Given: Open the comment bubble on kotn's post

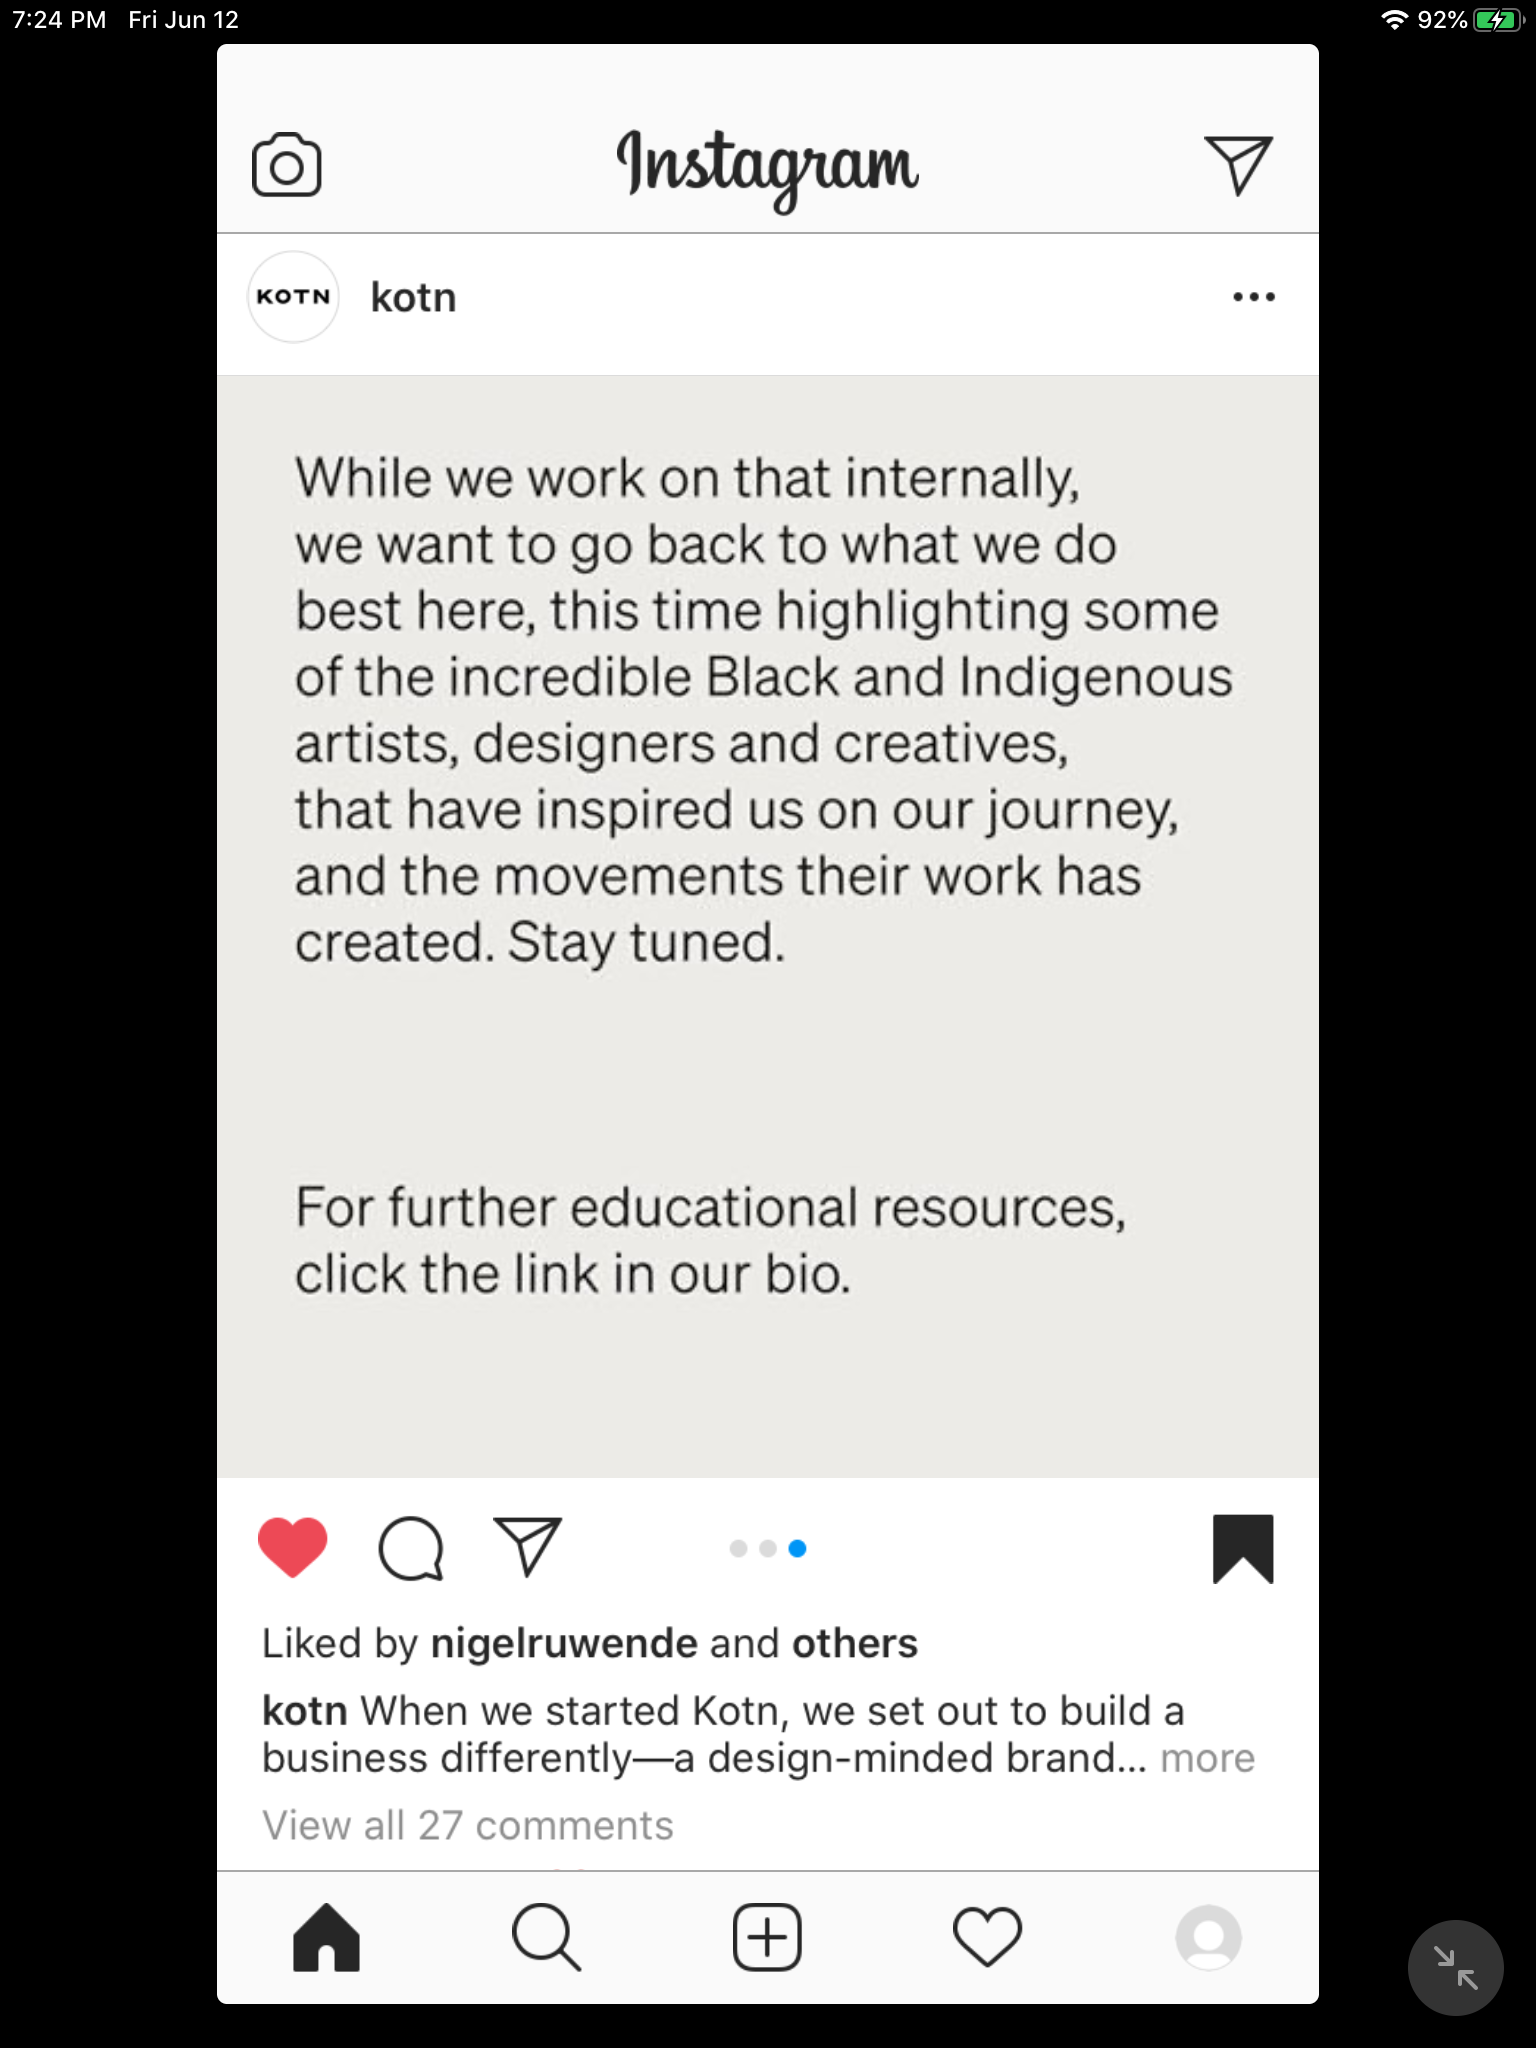Looking at the screenshot, I should pos(410,1548).
